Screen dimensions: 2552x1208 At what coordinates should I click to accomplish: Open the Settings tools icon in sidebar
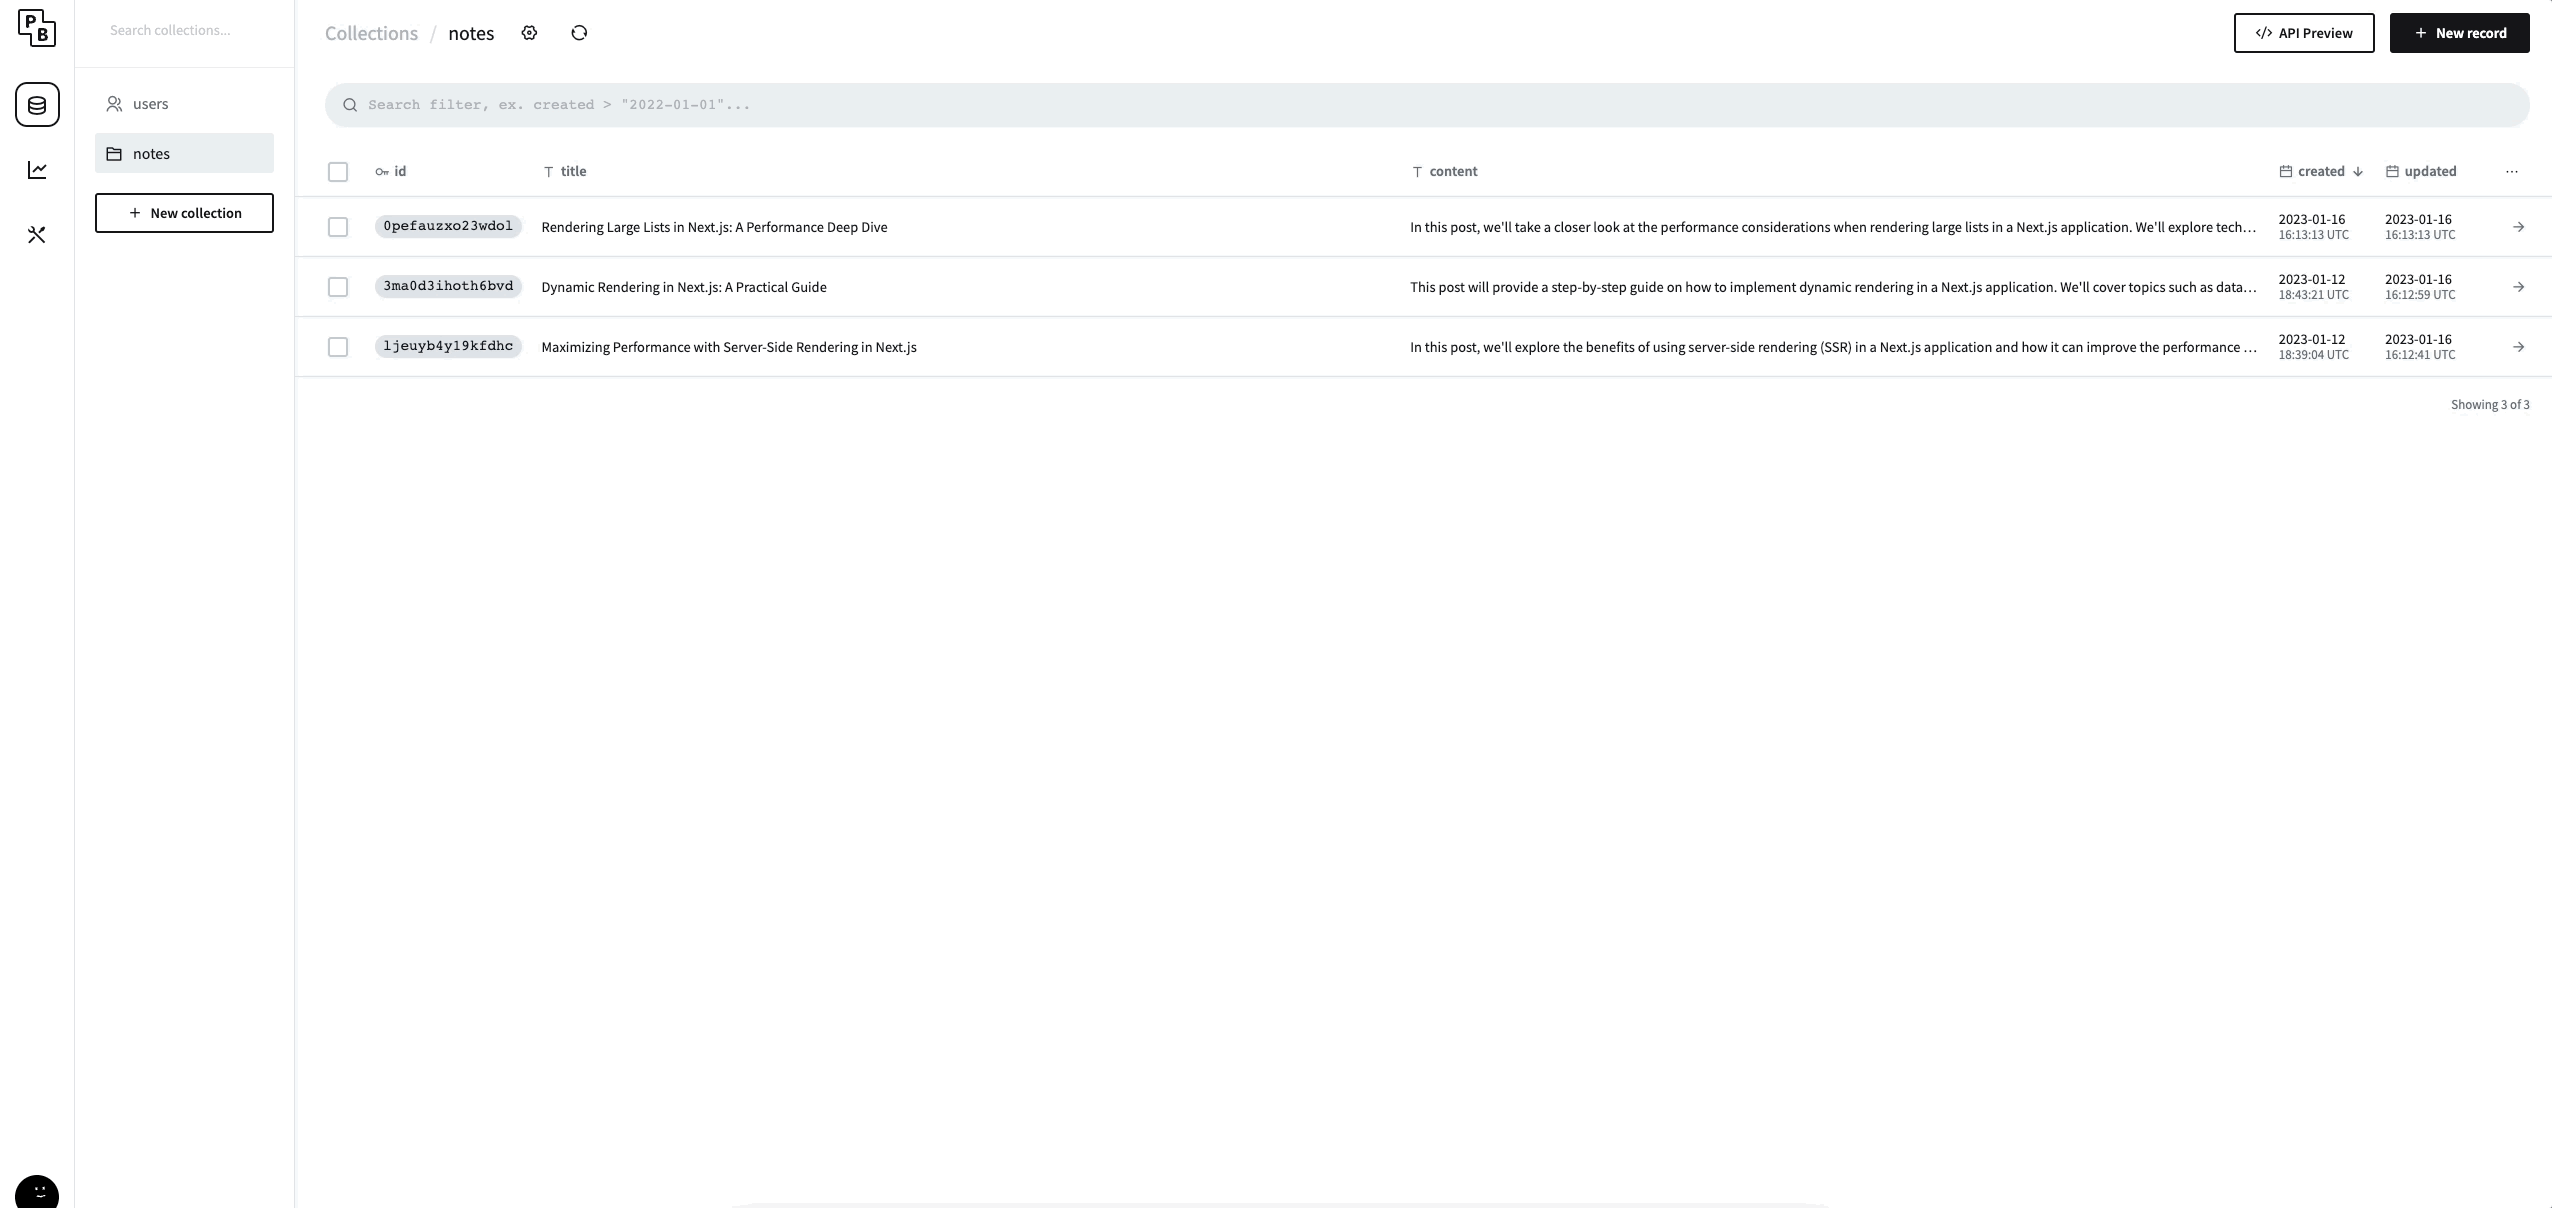(37, 235)
